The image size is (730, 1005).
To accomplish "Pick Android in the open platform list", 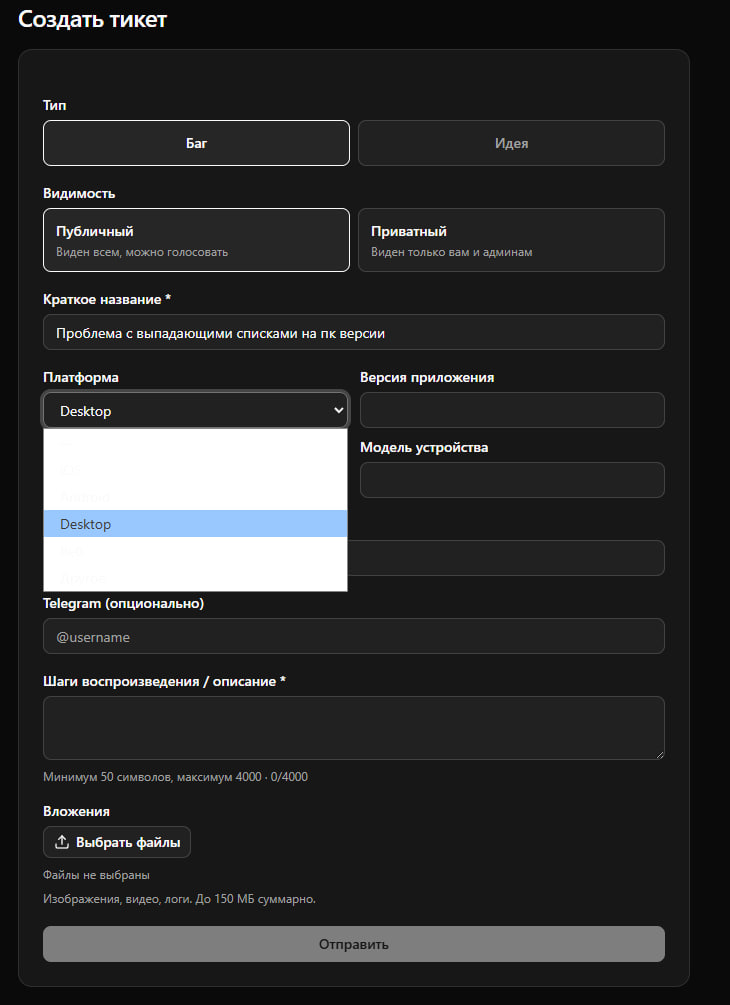I will tap(195, 497).
